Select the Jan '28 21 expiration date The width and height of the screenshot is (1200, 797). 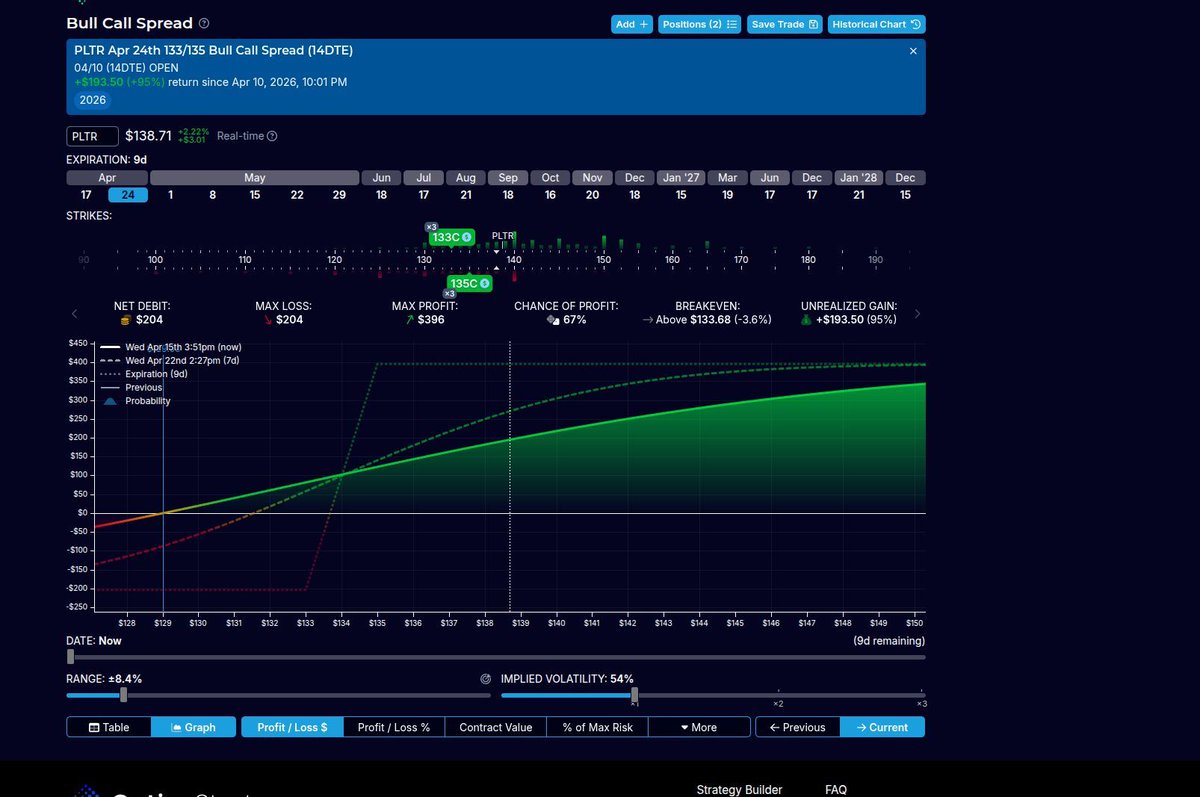[858, 195]
